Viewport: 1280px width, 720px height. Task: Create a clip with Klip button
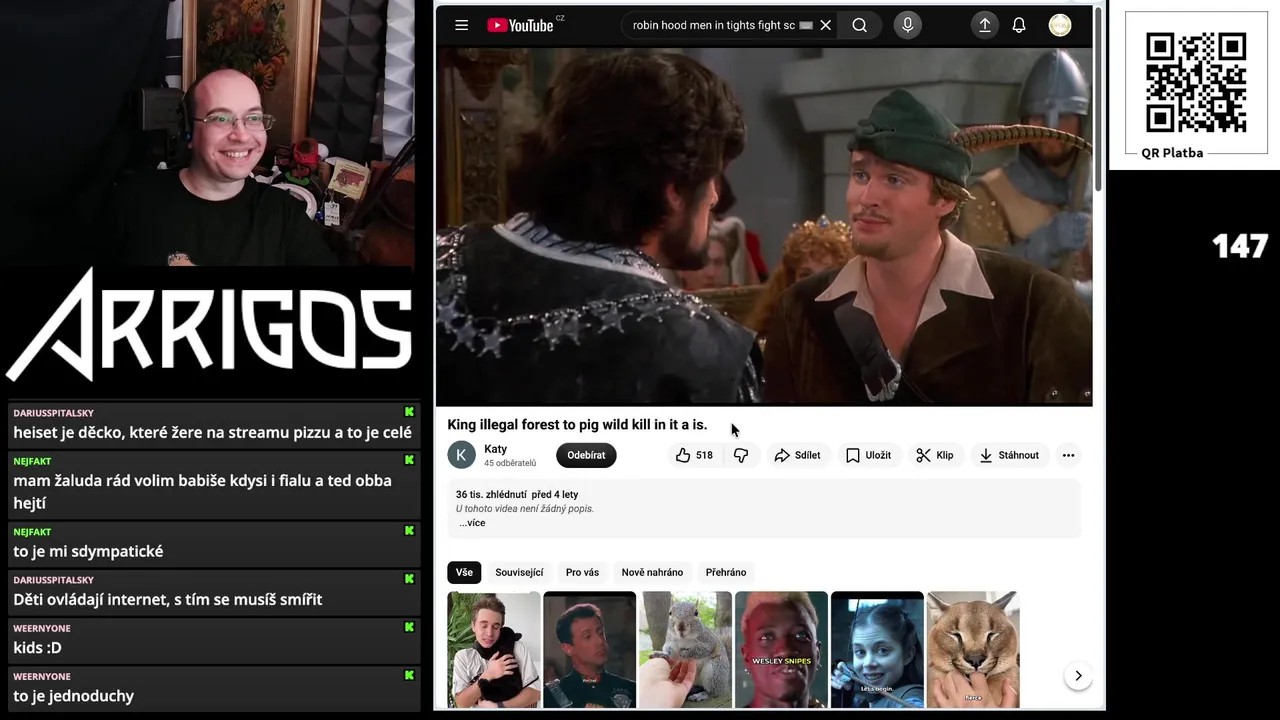(x=935, y=455)
